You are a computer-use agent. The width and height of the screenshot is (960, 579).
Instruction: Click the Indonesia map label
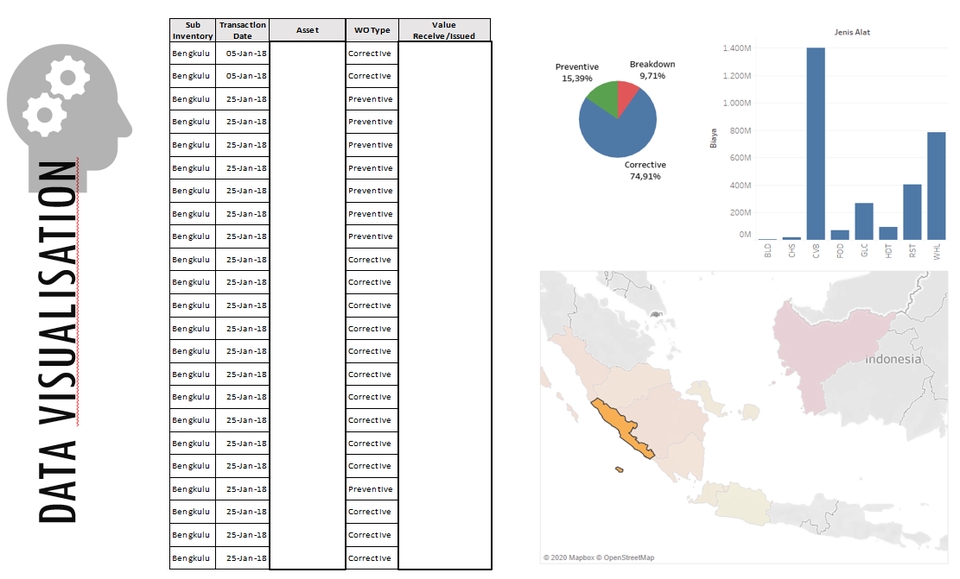tap(893, 359)
